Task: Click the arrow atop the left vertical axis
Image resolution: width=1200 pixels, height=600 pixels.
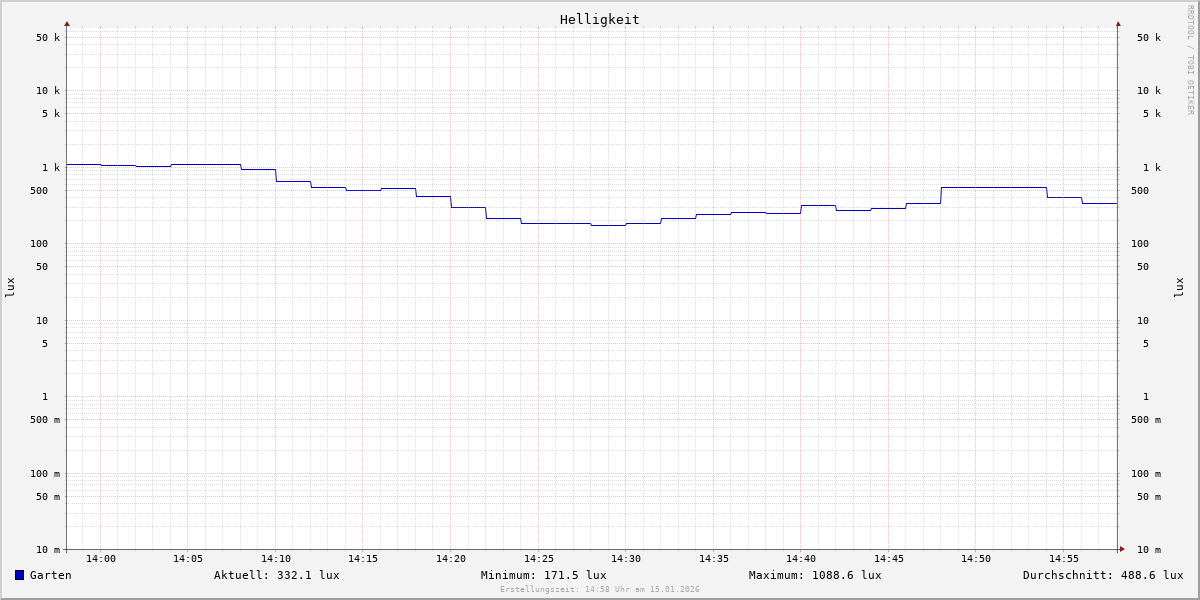Action: pos(67,23)
